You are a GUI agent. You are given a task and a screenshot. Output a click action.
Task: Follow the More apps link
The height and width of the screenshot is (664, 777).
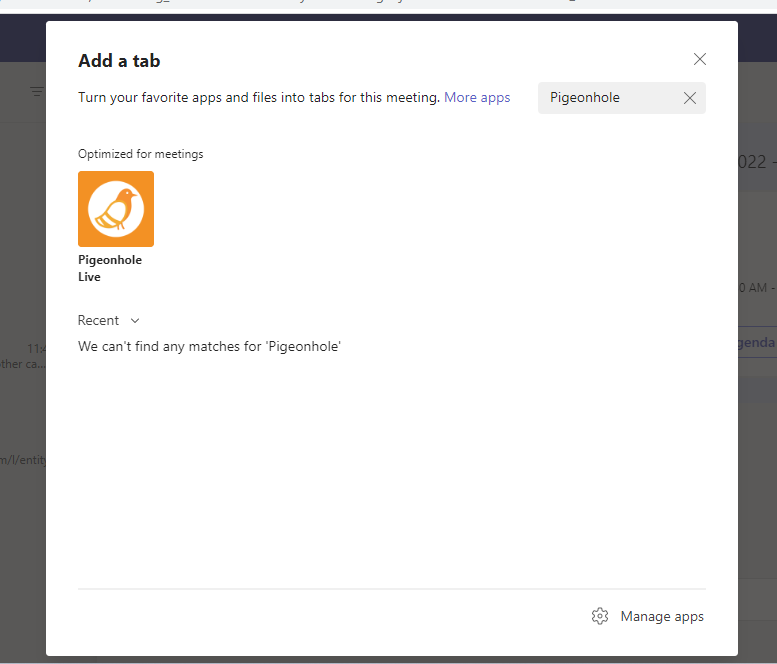[477, 98]
